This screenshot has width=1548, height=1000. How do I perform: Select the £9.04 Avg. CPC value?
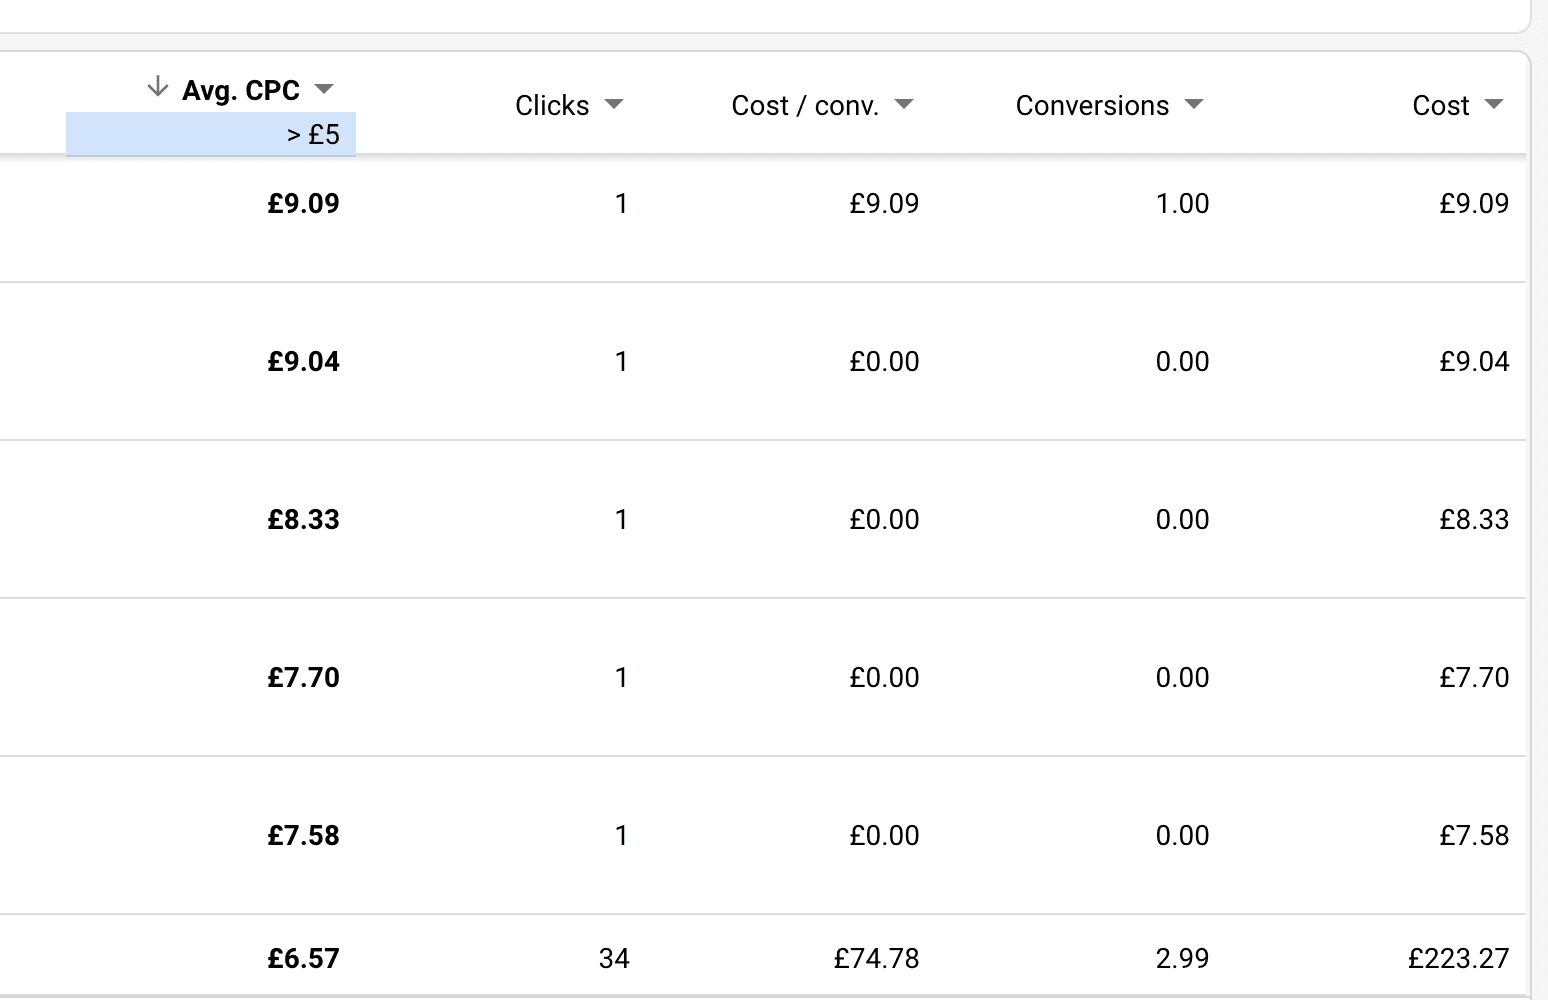(x=303, y=361)
